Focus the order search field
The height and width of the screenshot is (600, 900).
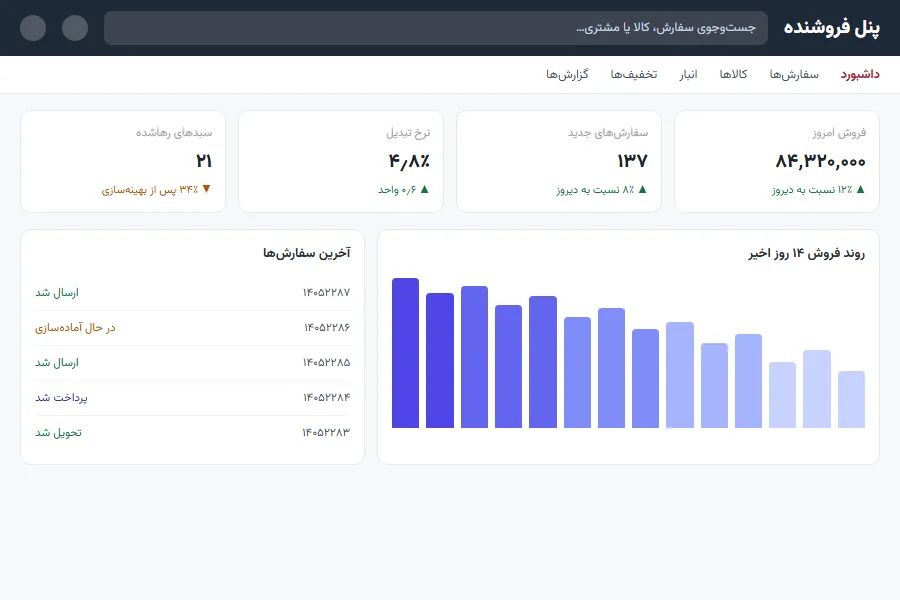[436, 28]
